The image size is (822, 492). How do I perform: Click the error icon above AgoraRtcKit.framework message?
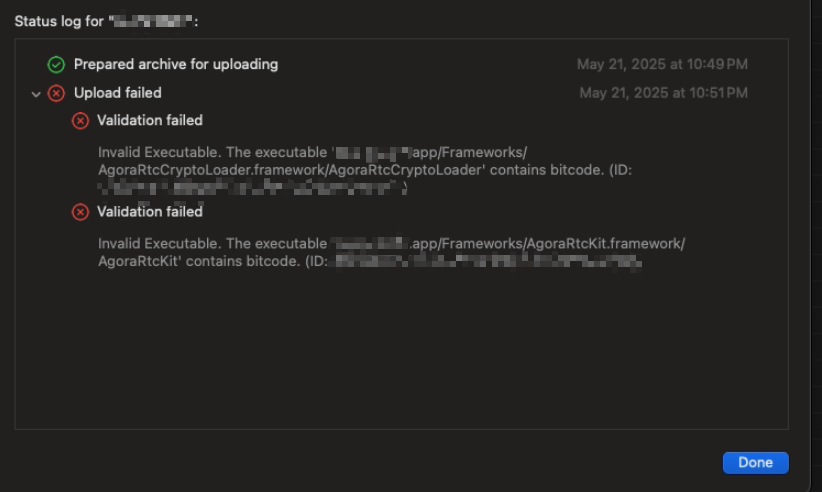point(80,212)
